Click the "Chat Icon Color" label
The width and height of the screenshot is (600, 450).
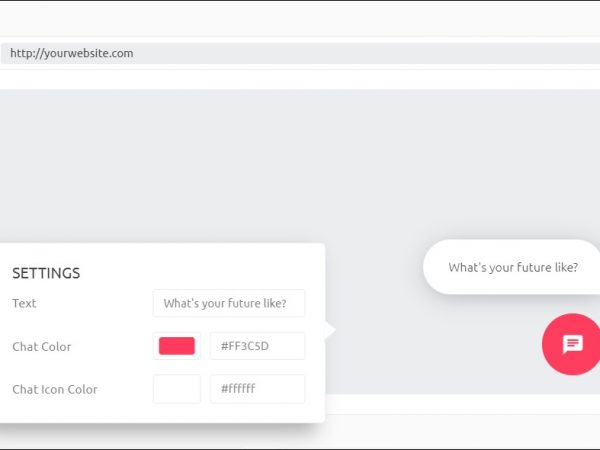(55, 389)
